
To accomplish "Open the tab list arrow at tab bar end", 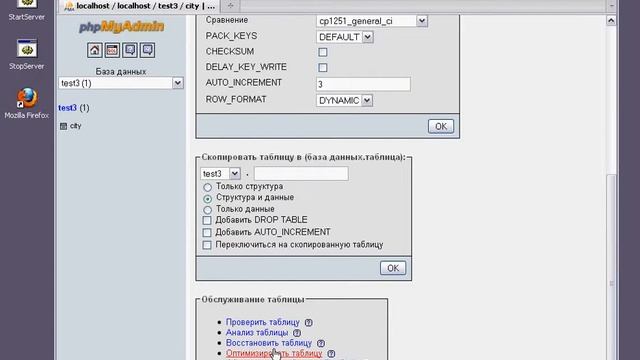I will click(611, 6).
